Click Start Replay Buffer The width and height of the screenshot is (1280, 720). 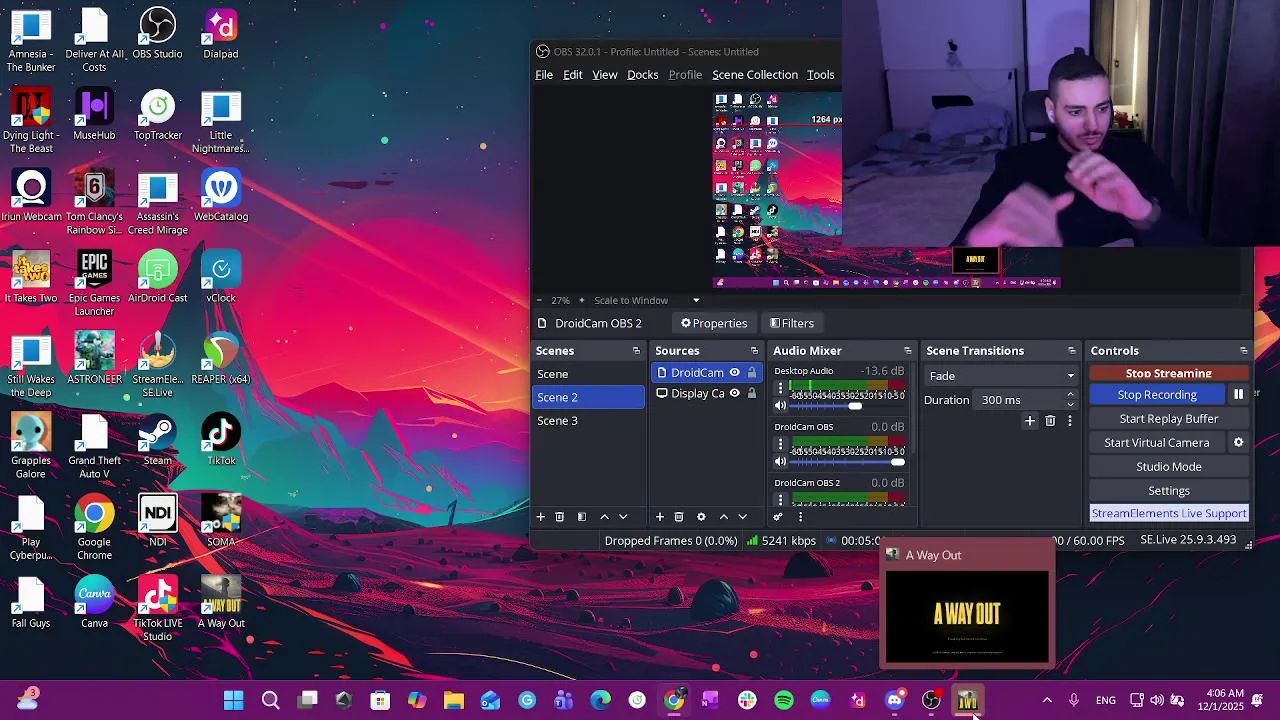(1169, 419)
